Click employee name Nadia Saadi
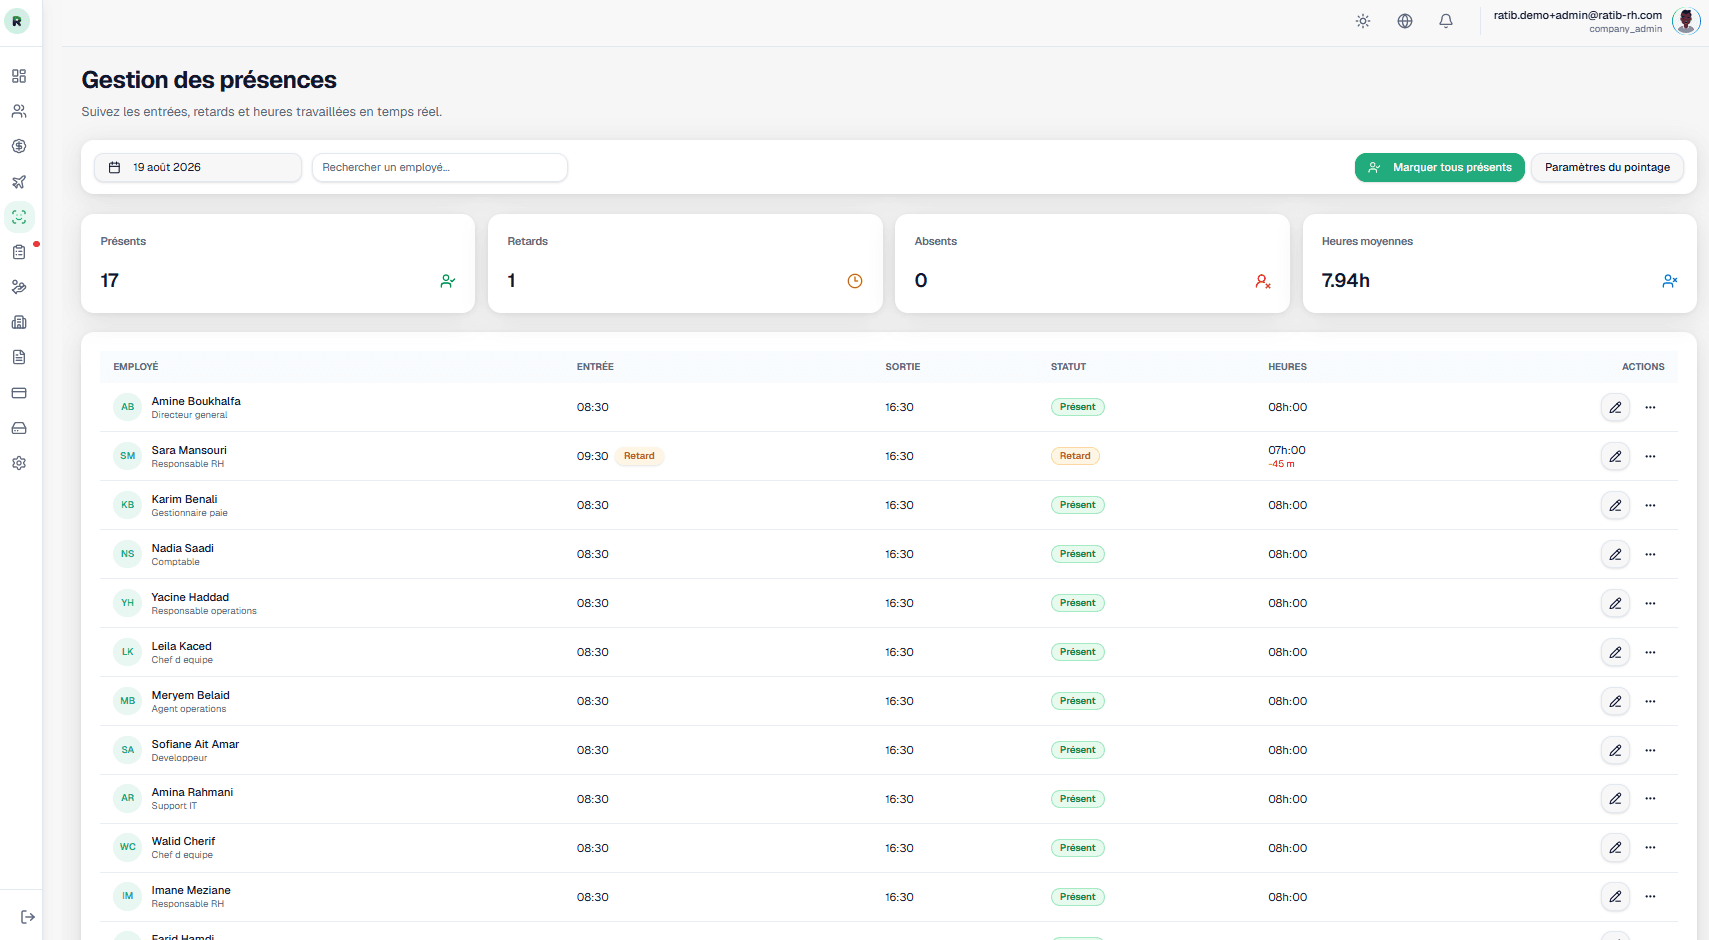Screen dimensions: 1709x940 (183, 548)
